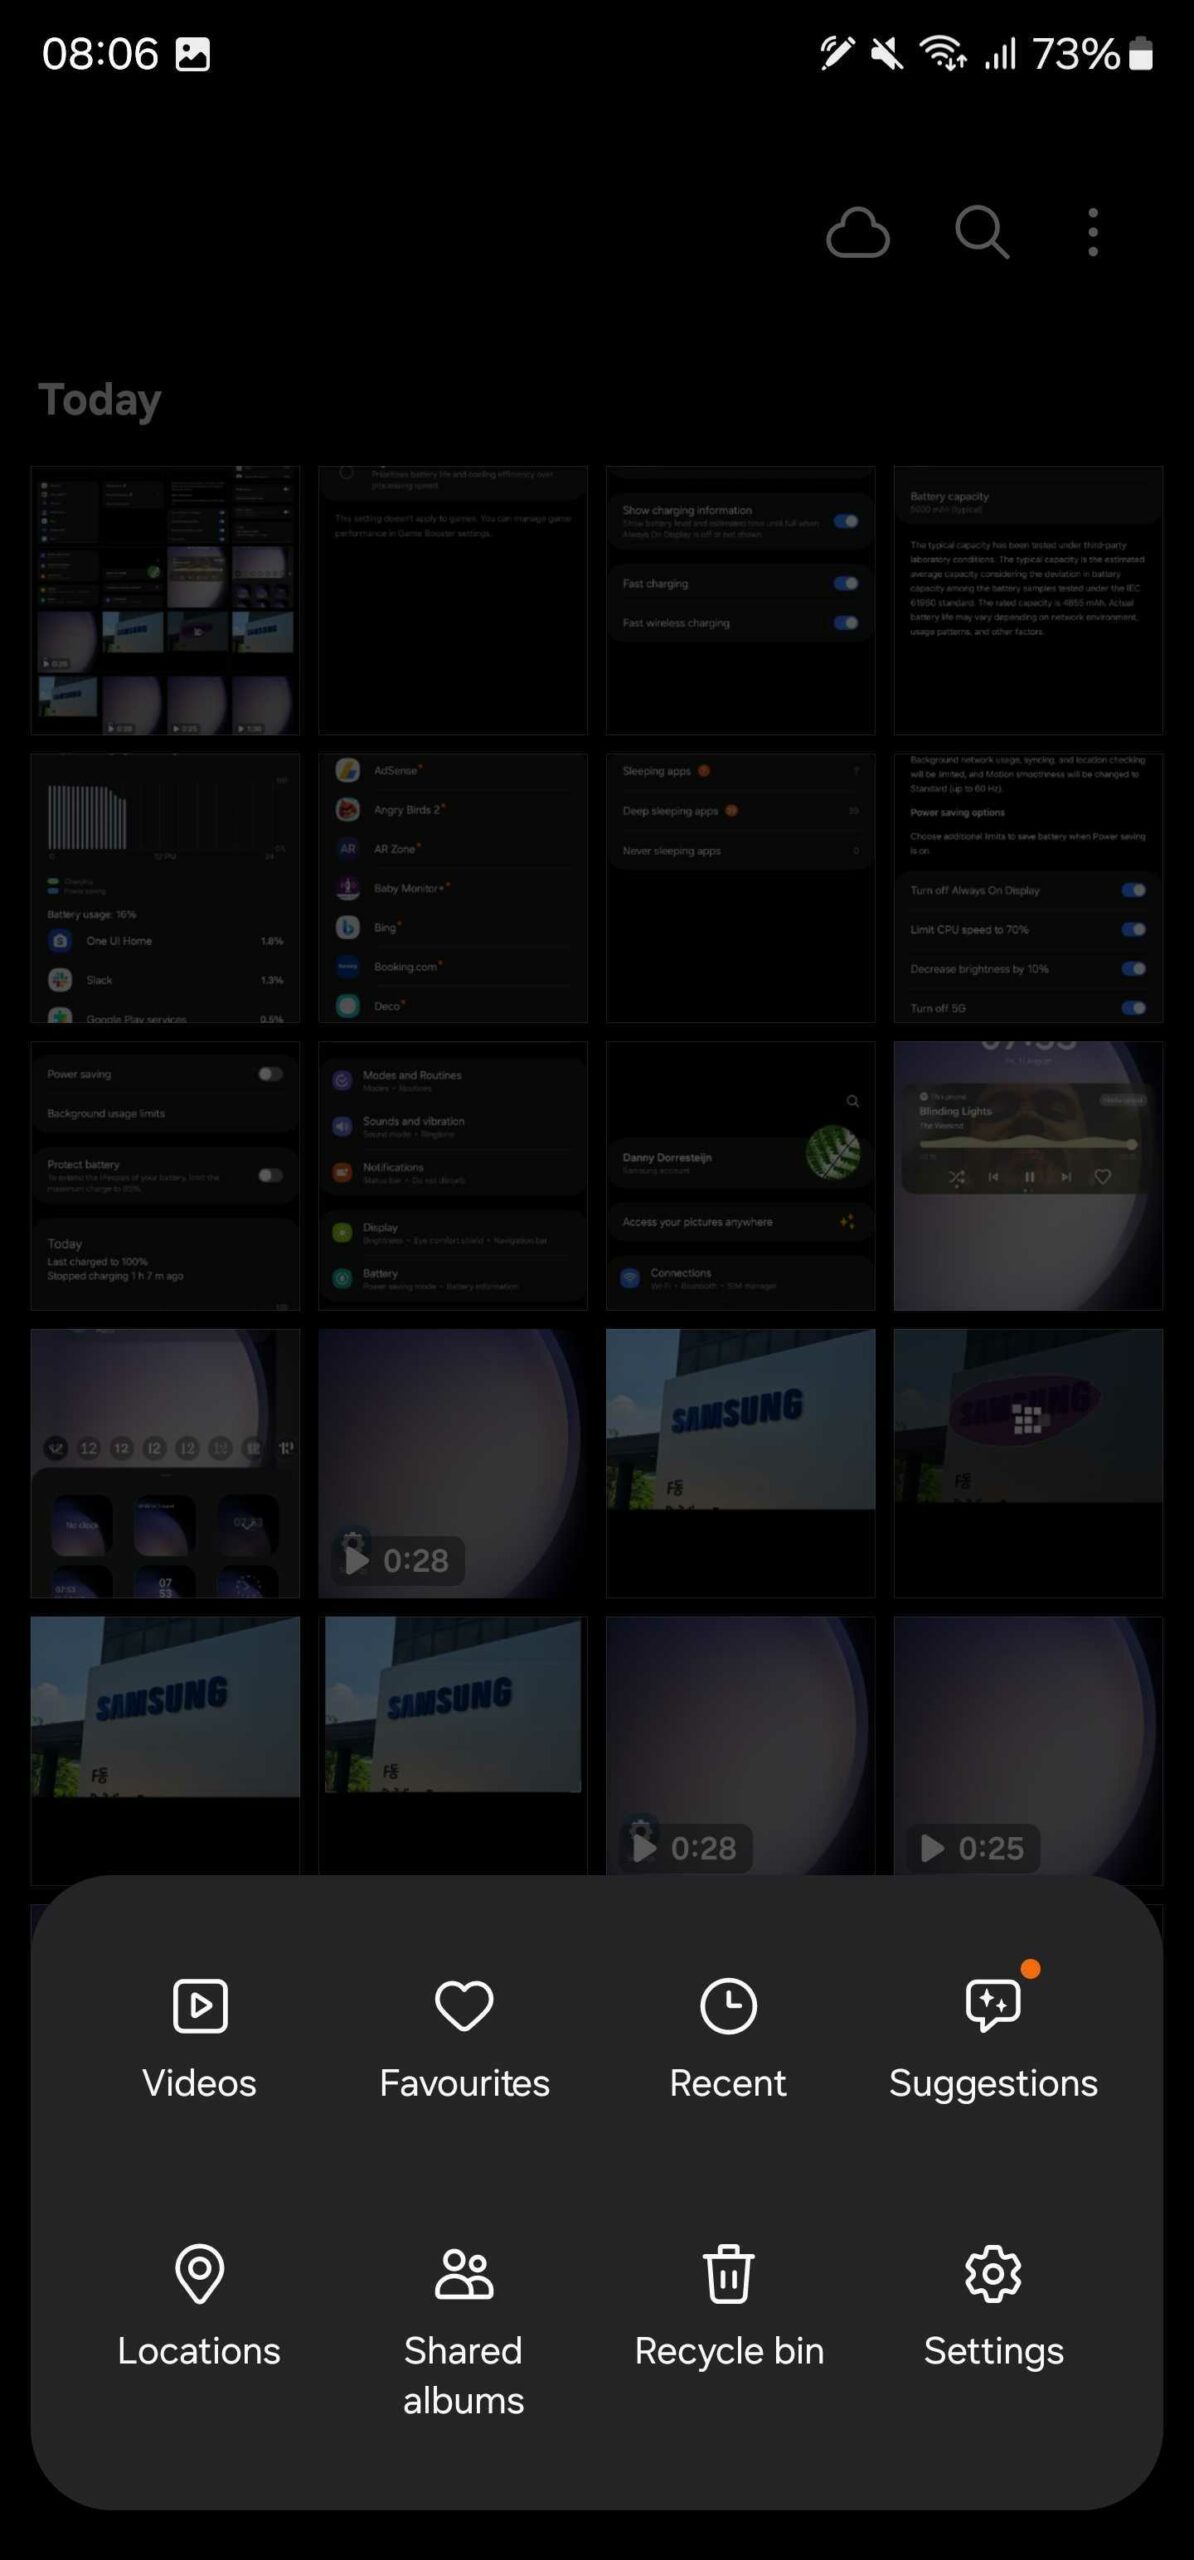The height and width of the screenshot is (2560, 1194).
Task: Open the AdSense app list screenshot
Action: coord(453,888)
